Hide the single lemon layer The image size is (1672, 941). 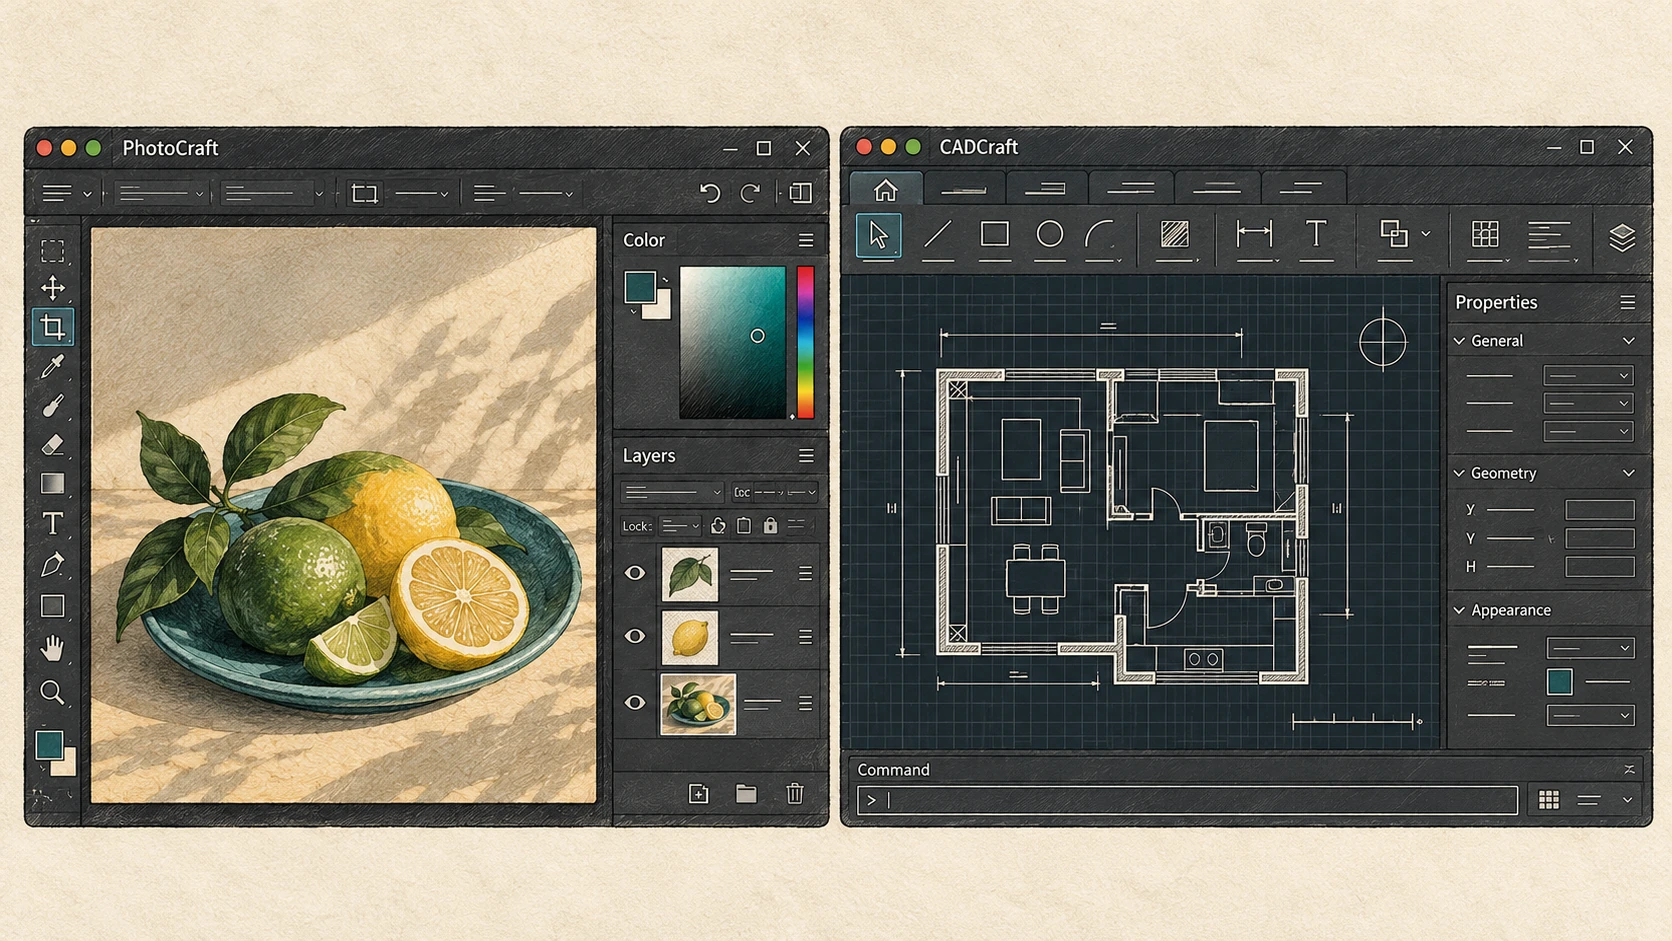pyautogui.click(x=635, y=636)
